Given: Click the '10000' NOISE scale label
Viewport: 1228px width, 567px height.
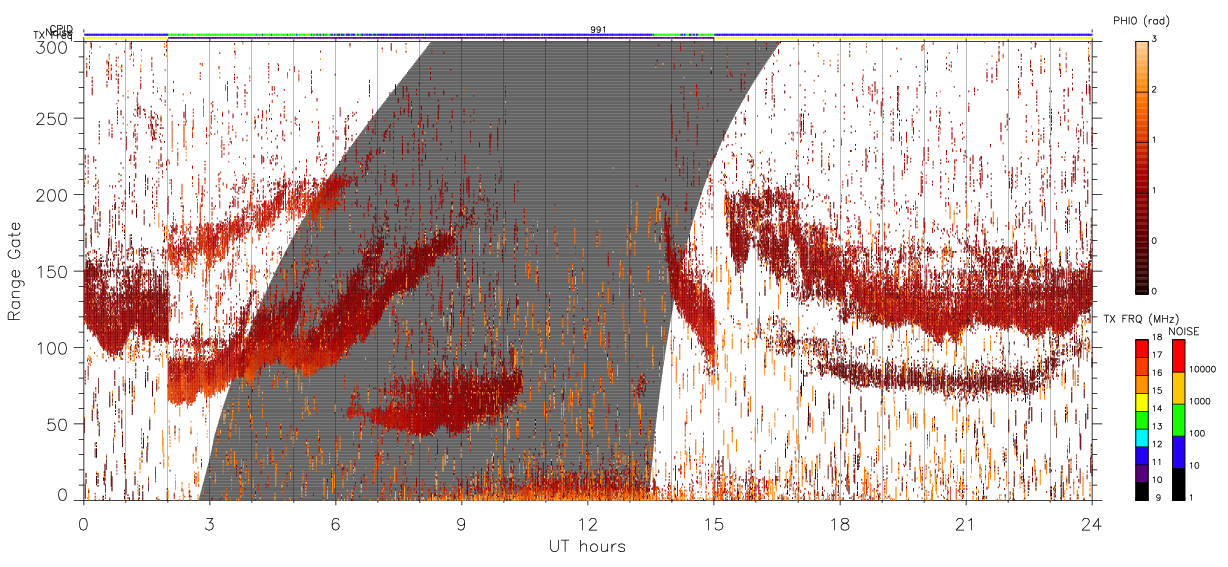Looking at the screenshot, I should 1203,371.
